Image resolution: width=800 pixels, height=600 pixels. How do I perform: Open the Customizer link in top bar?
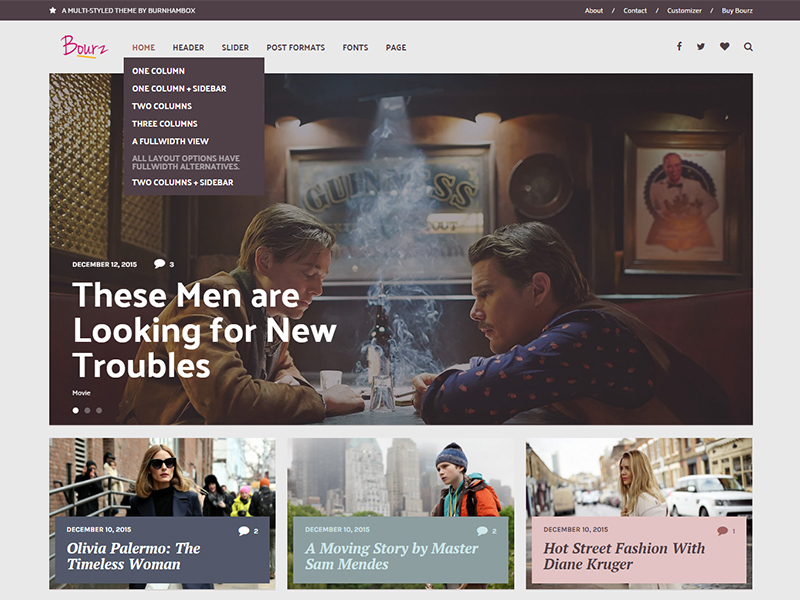[x=684, y=10]
